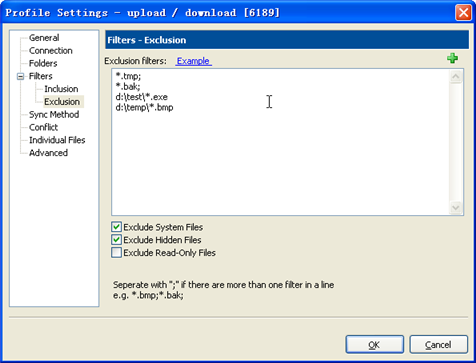
Task: Click the scrollbar down arrow
Action: 456,207
